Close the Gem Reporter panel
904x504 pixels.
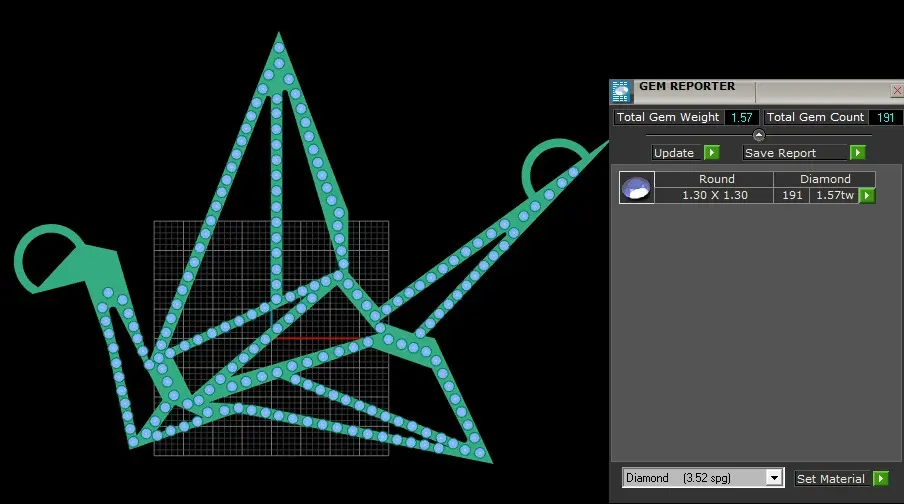897,91
